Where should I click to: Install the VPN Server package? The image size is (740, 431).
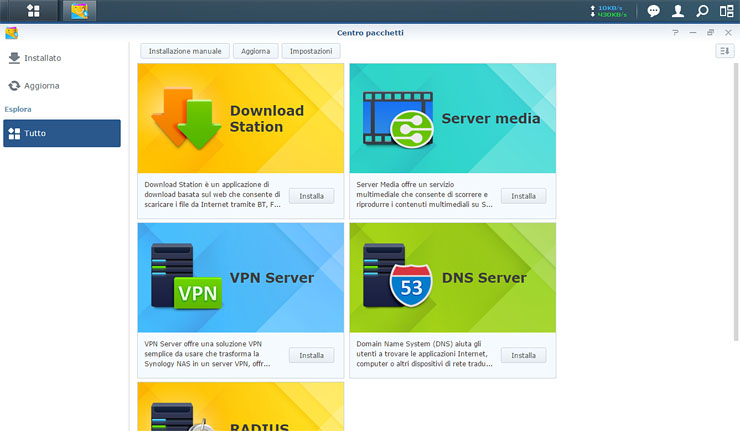(x=311, y=355)
